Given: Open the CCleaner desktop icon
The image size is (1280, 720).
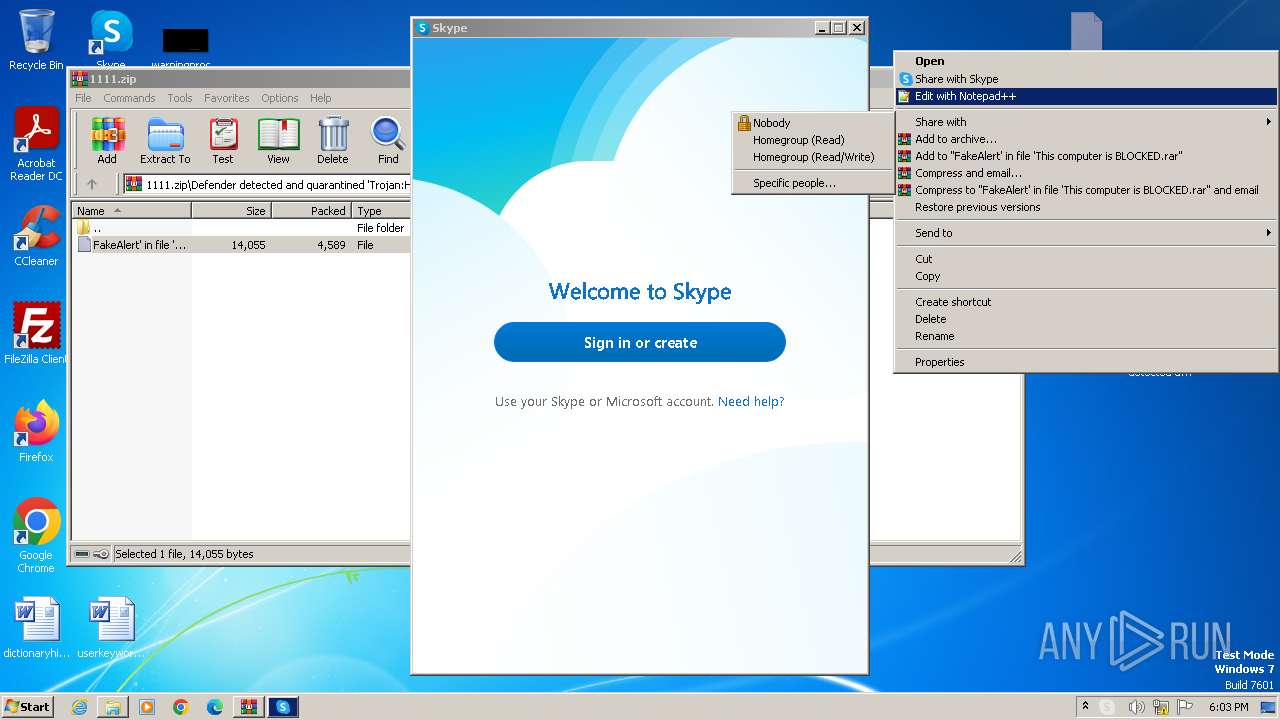Looking at the screenshot, I should [36, 236].
